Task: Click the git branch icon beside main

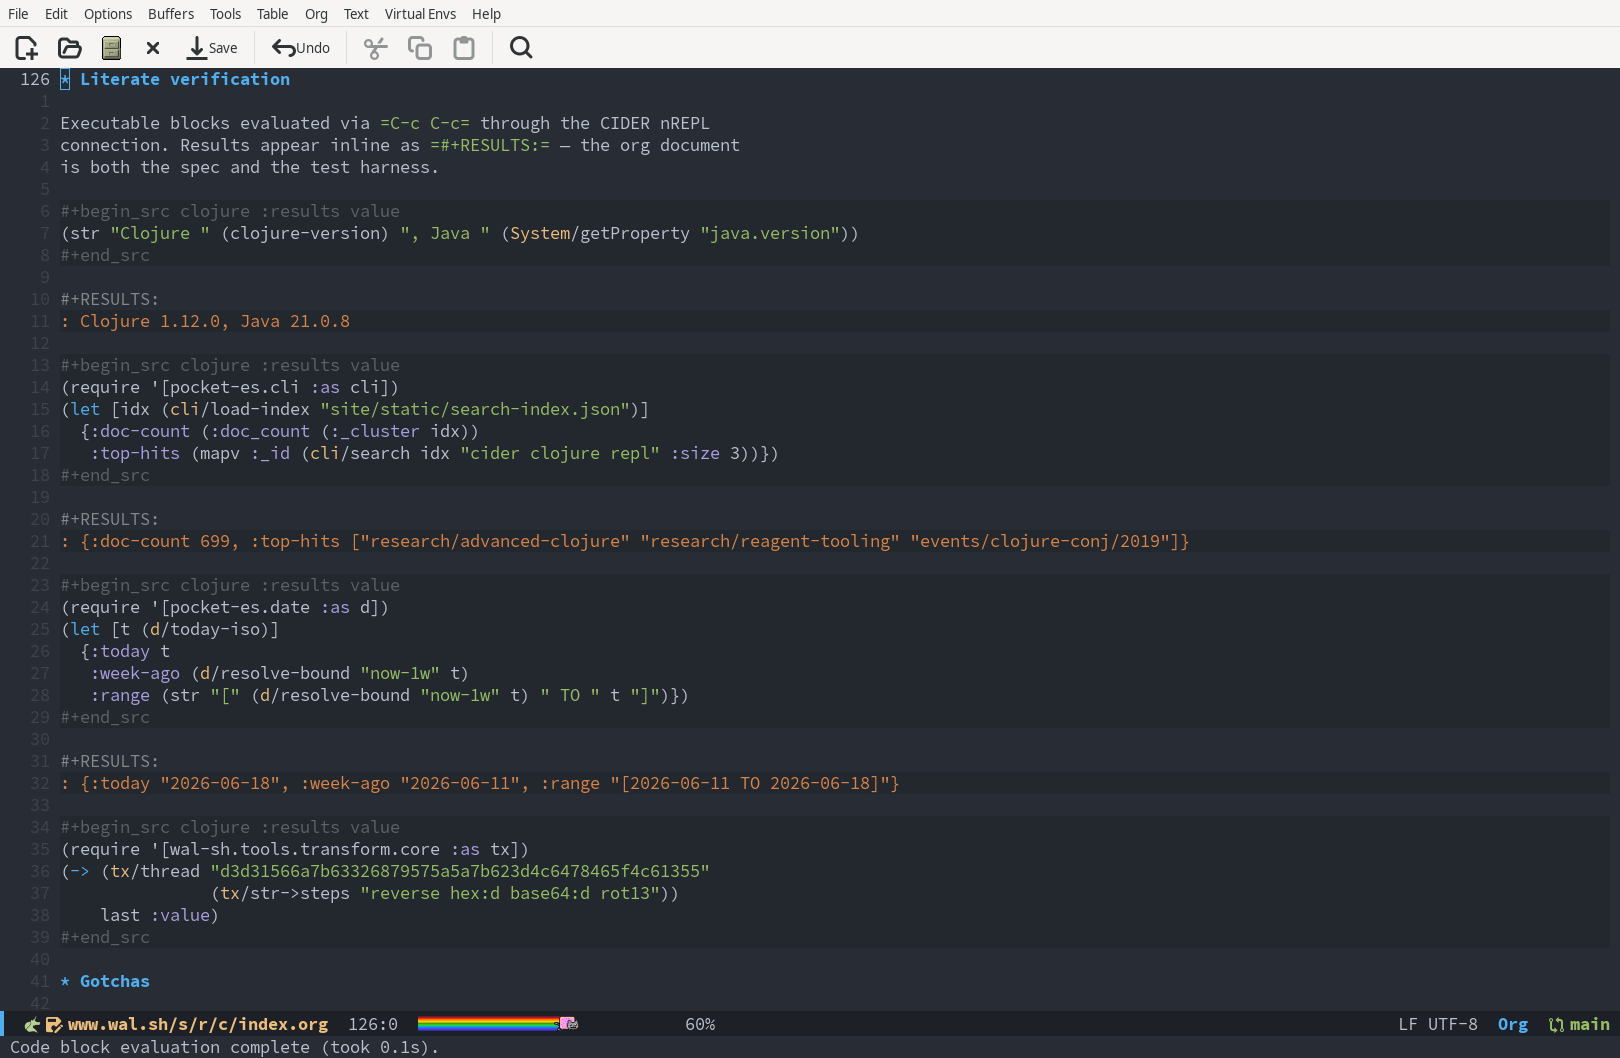Action: 1556,1024
